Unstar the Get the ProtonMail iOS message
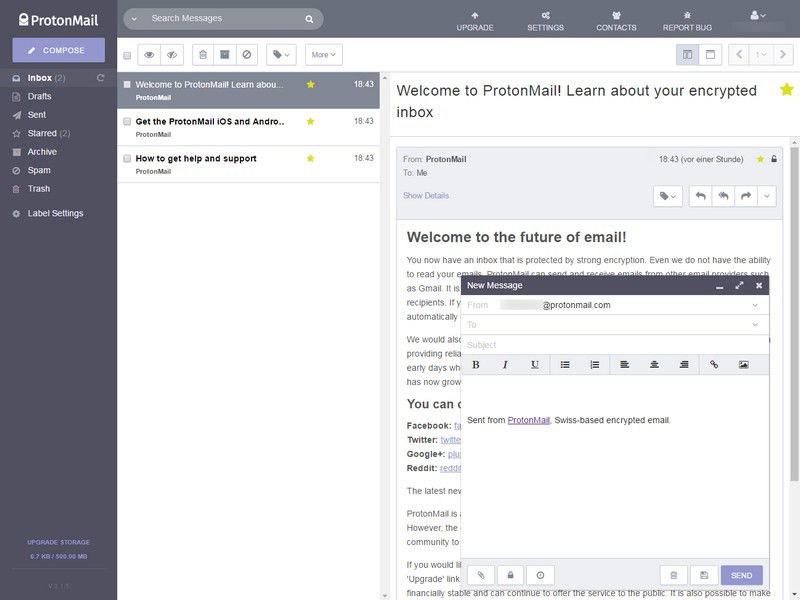 (x=310, y=121)
